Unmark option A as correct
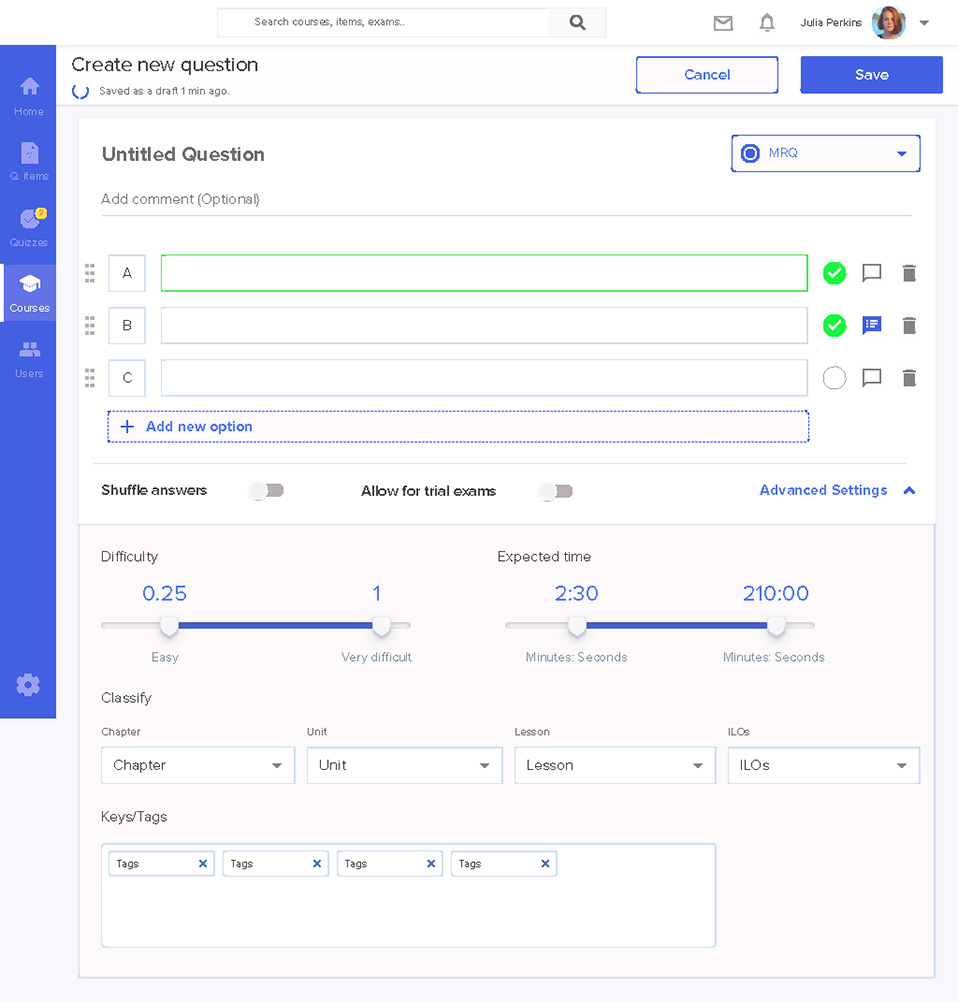The height and width of the screenshot is (1002, 958). [834, 274]
